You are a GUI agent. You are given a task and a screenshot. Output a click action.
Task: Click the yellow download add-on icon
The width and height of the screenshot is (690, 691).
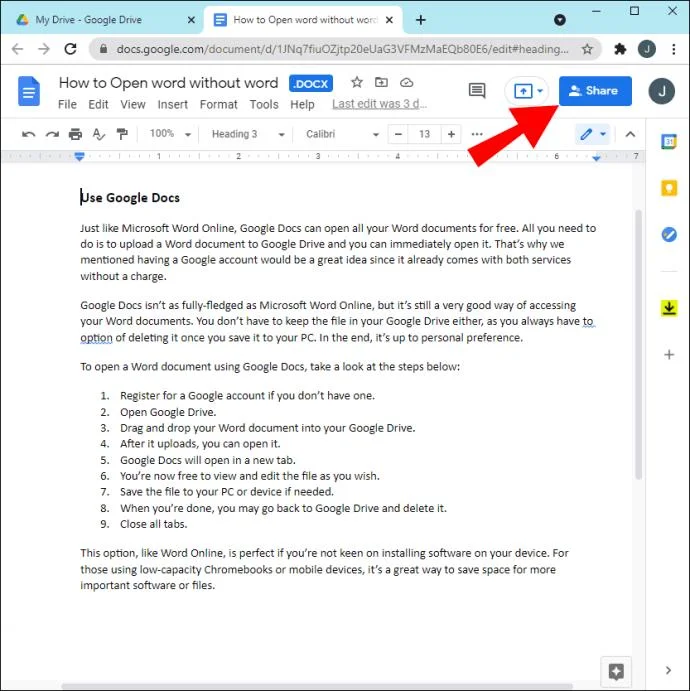669,308
